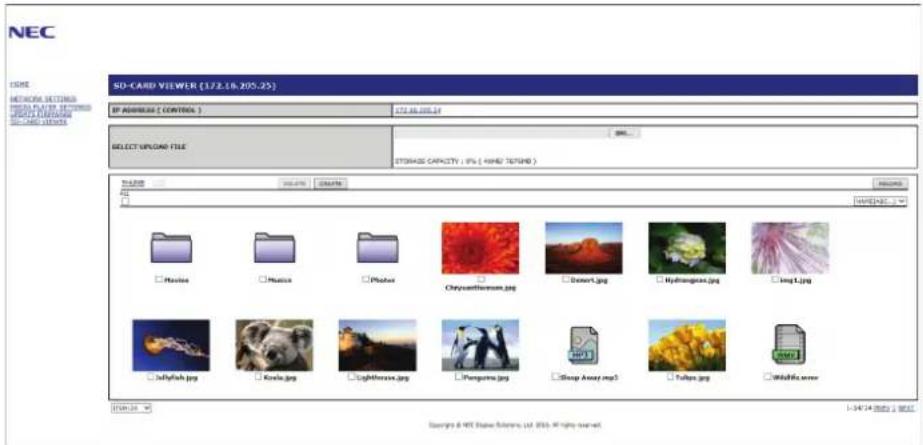Open the Hydrangeas.jpg thumbnail
Image resolution: width=923 pixels, height=445 pixels.
pyautogui.click(x=687, y=248)
